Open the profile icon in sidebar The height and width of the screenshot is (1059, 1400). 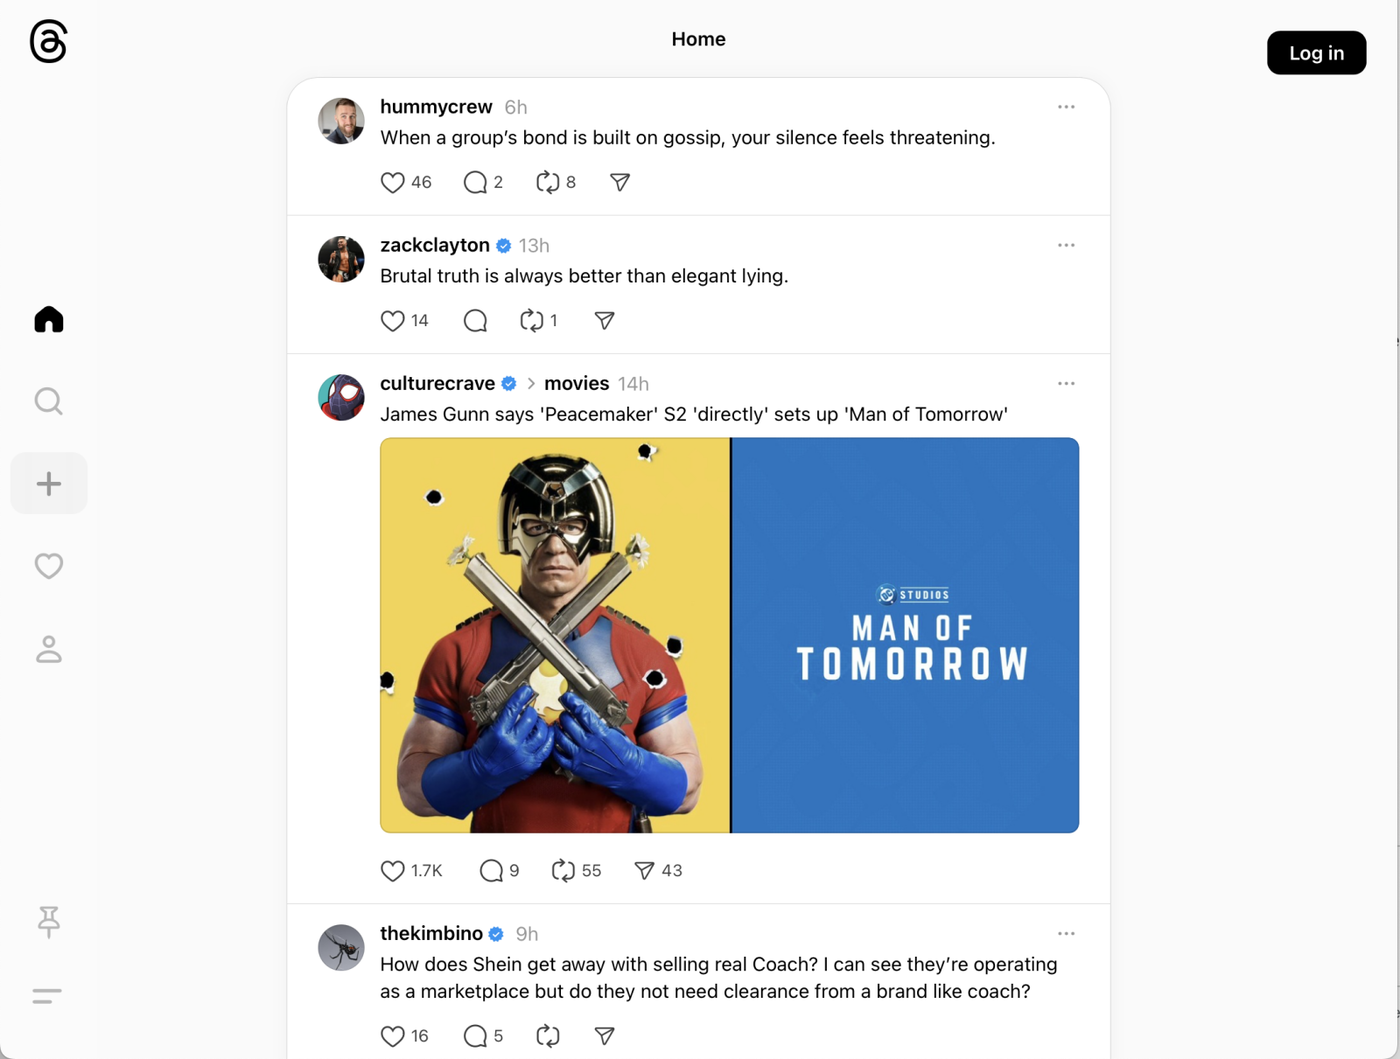coord(48,649)
